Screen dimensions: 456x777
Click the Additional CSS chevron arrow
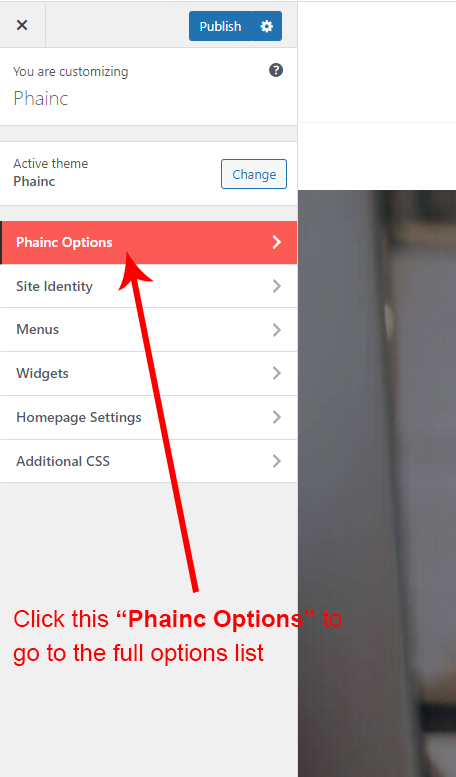click(x=277, y=461)
